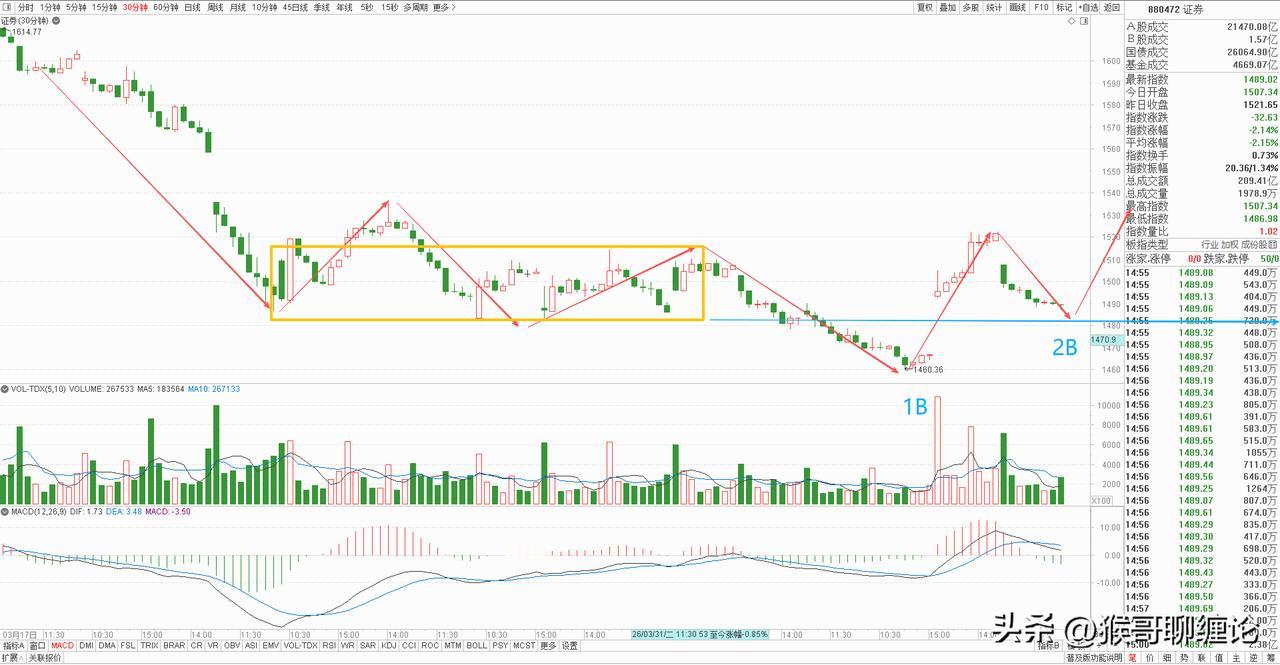This screenshot has width=1280, height=665.
Task: Select the RSI indicator
Action: click(x=329, y=645)
